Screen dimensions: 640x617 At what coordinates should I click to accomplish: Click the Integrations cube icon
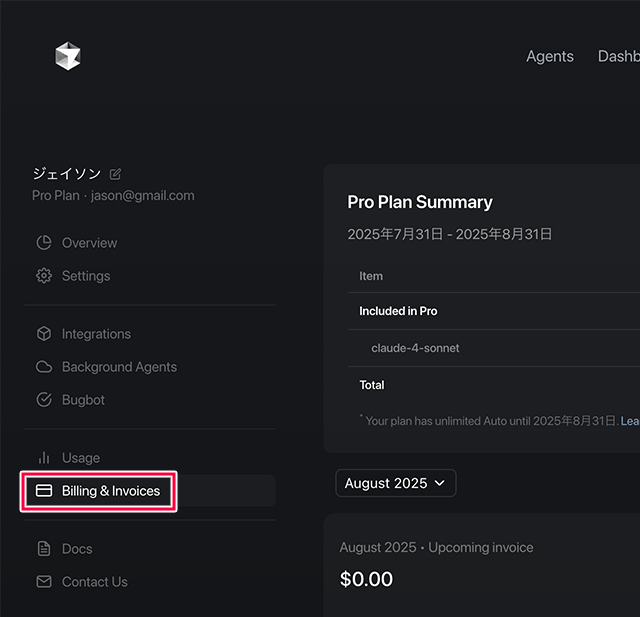[x=44, y=334]
